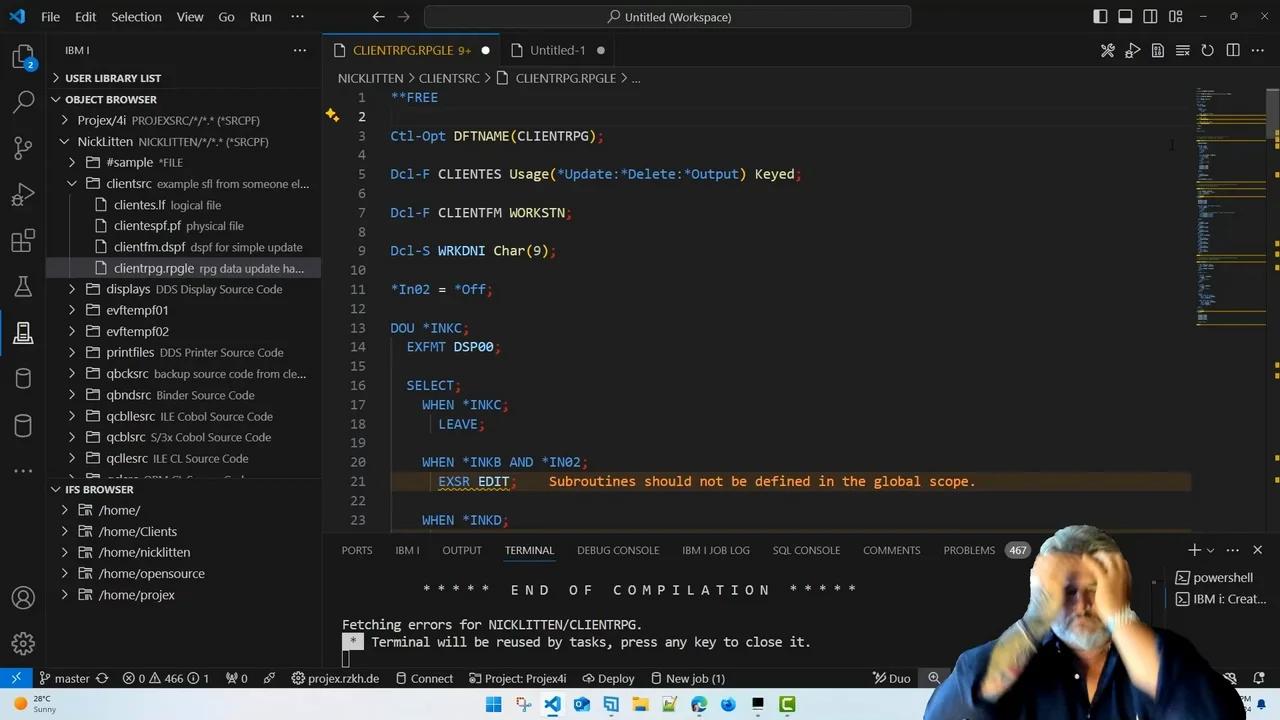1280x720 pixels.
Task: Open editor More Actions ellipsis
Action: click(1258, 50)
